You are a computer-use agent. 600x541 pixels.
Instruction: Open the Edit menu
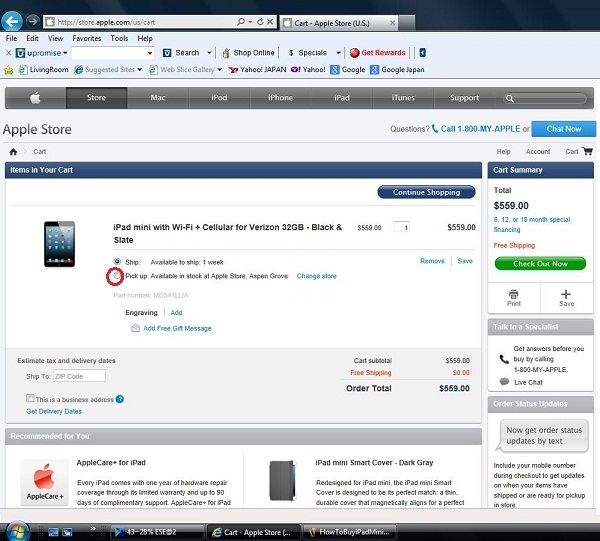coord(32,38)
